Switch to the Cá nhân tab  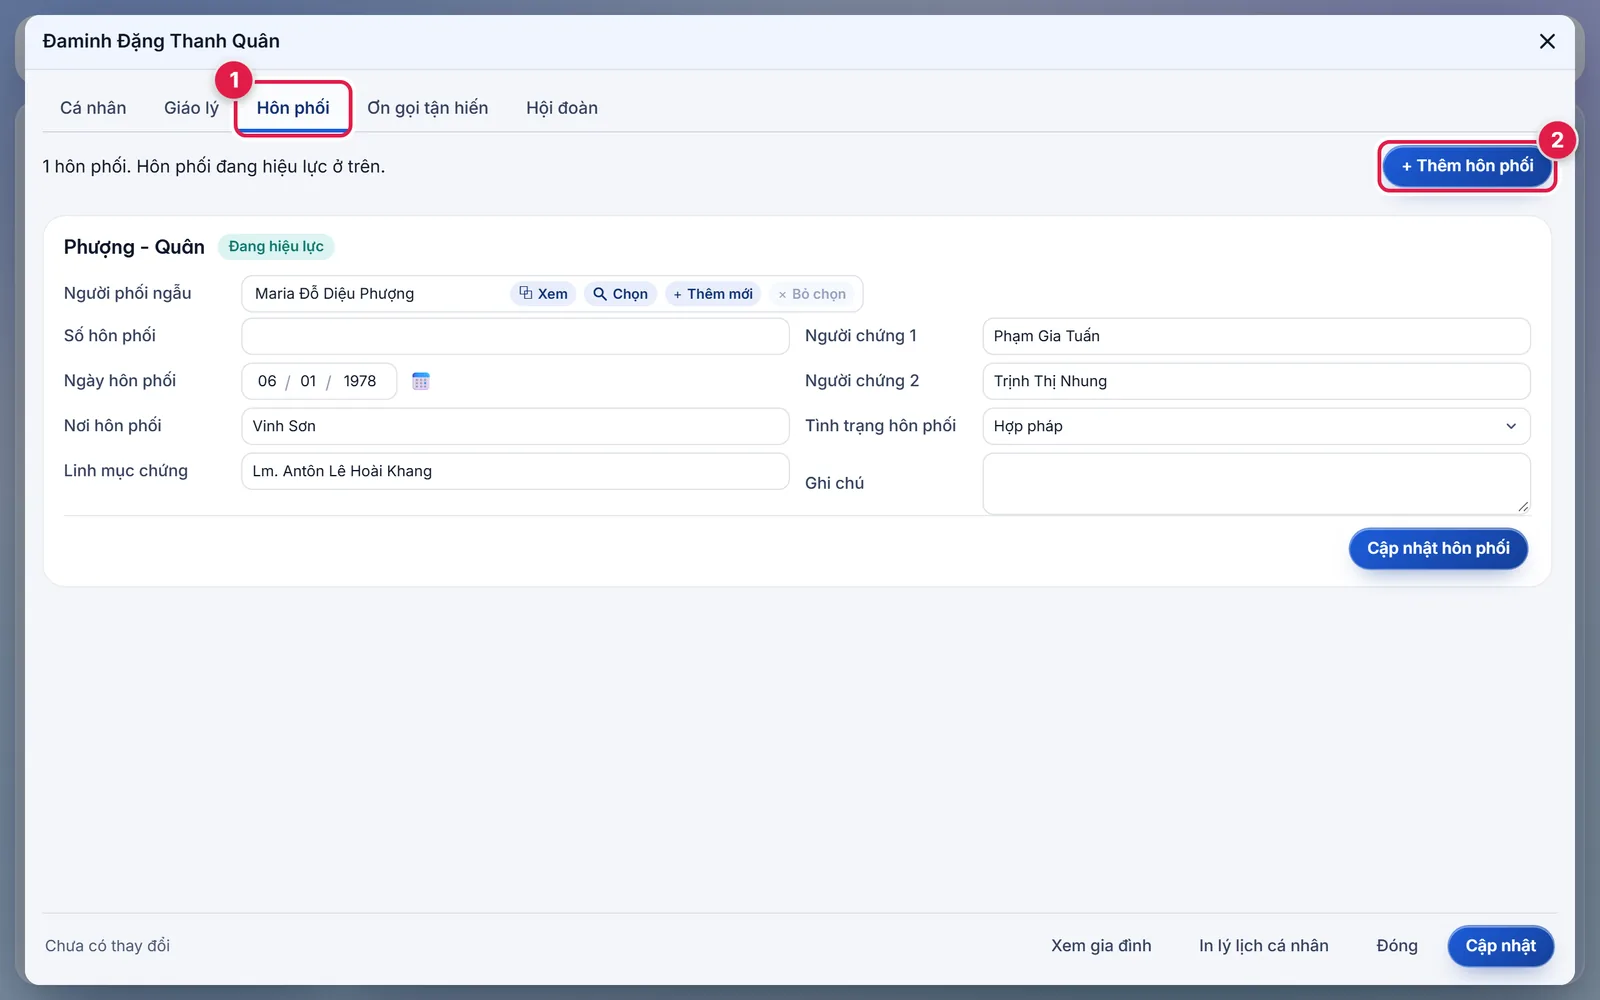[x=93, y=108]
